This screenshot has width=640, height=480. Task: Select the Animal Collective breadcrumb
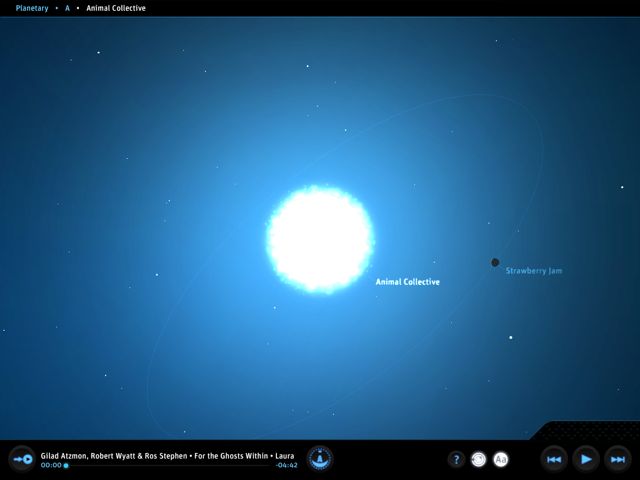pos(116,8)
